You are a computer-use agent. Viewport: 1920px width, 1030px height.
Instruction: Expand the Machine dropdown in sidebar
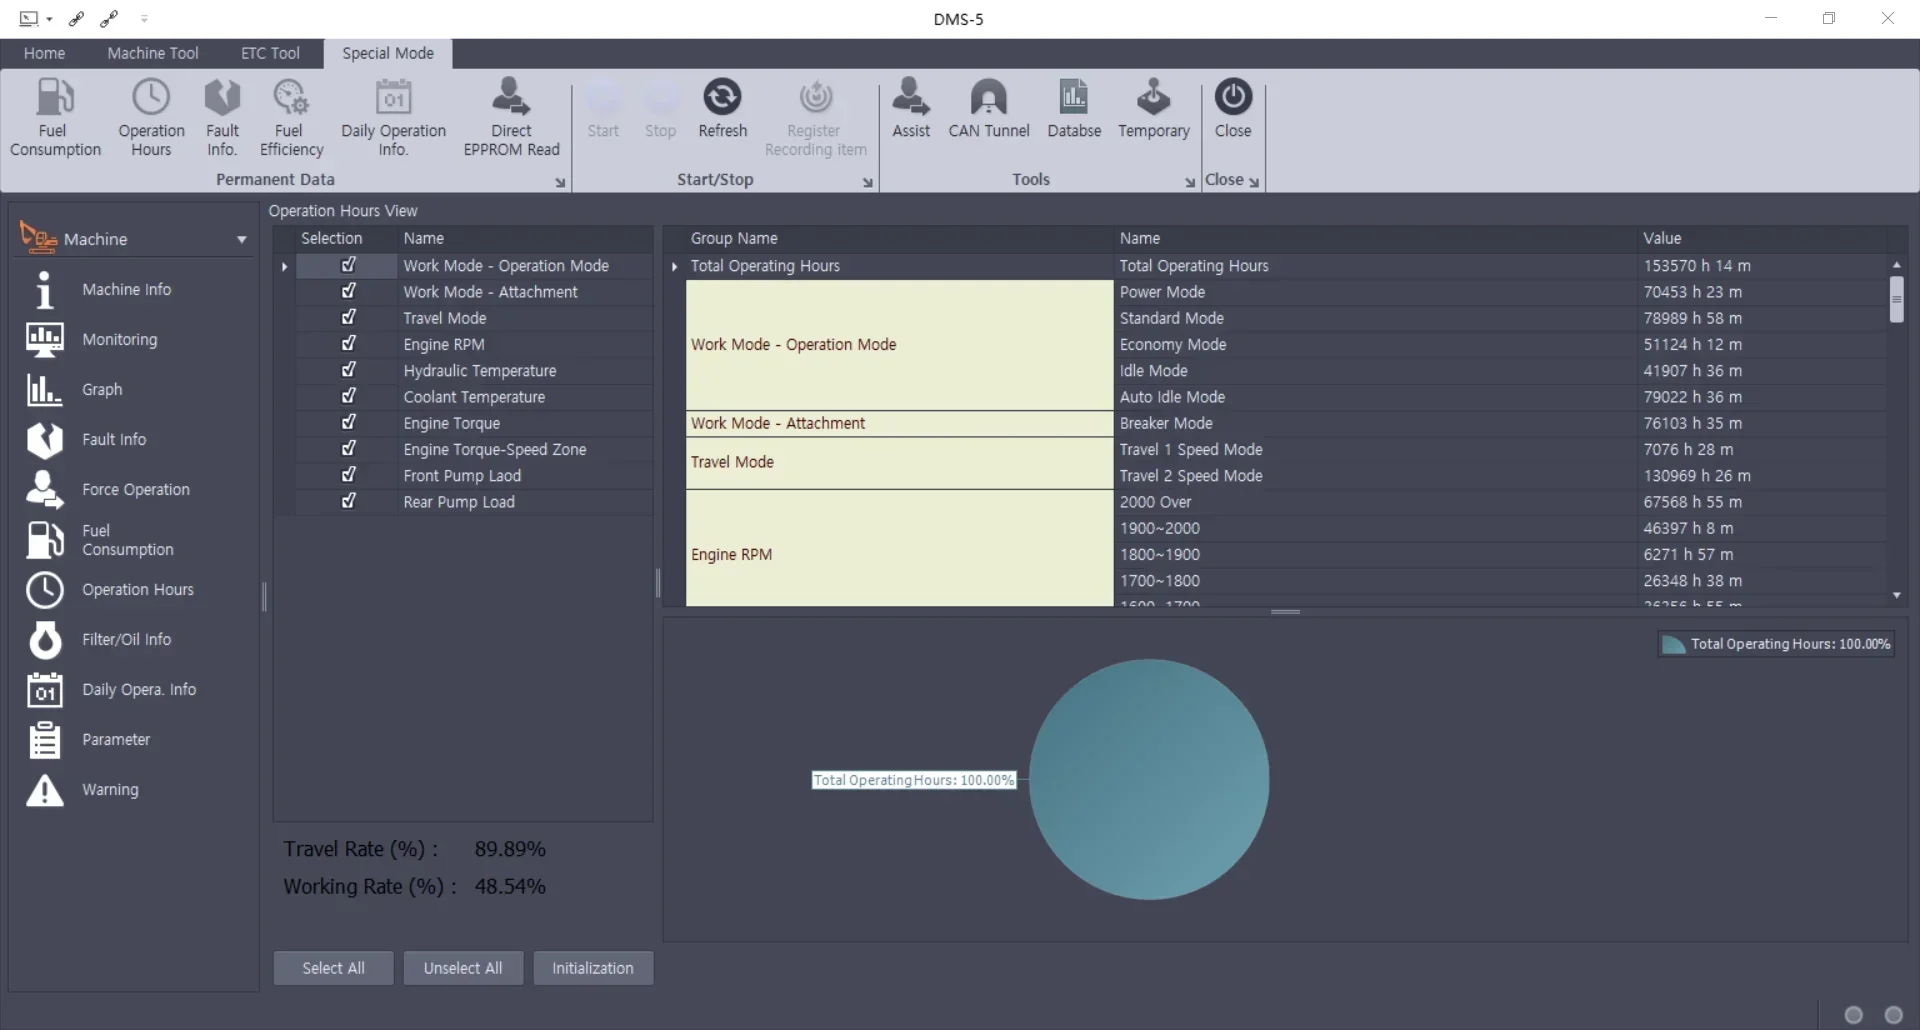241,240
